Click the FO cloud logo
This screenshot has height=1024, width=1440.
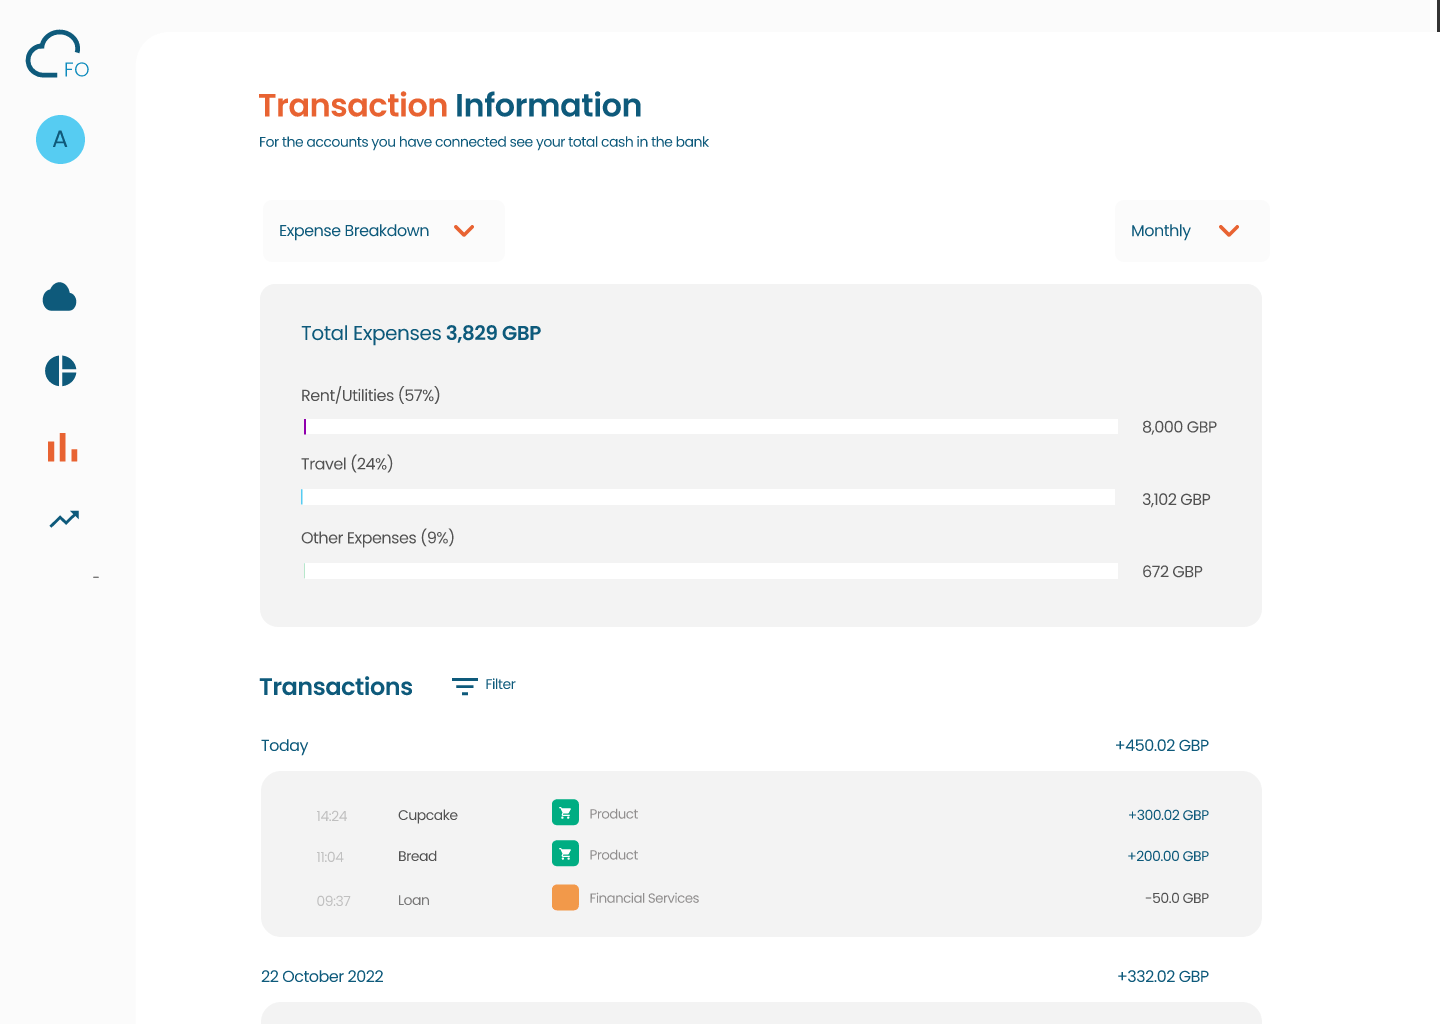(x=56, y=52)
